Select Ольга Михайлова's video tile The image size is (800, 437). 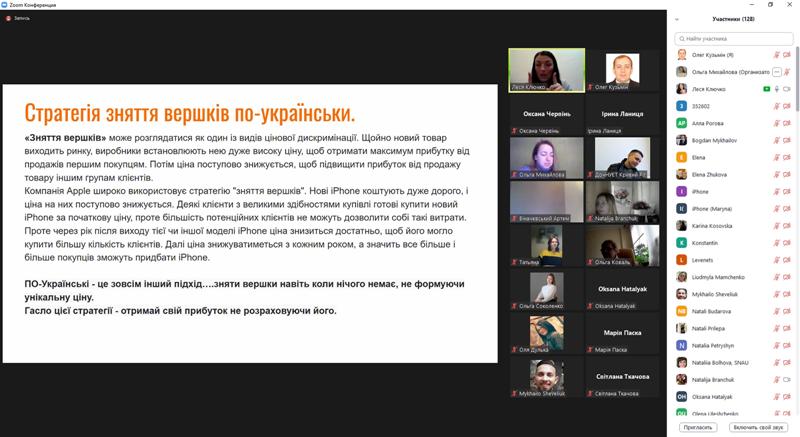546,158
